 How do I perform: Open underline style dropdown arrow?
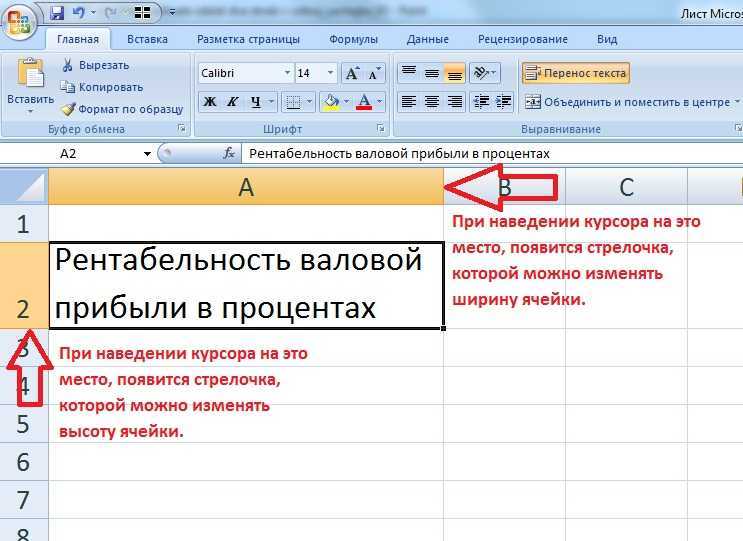pos(272,102)
